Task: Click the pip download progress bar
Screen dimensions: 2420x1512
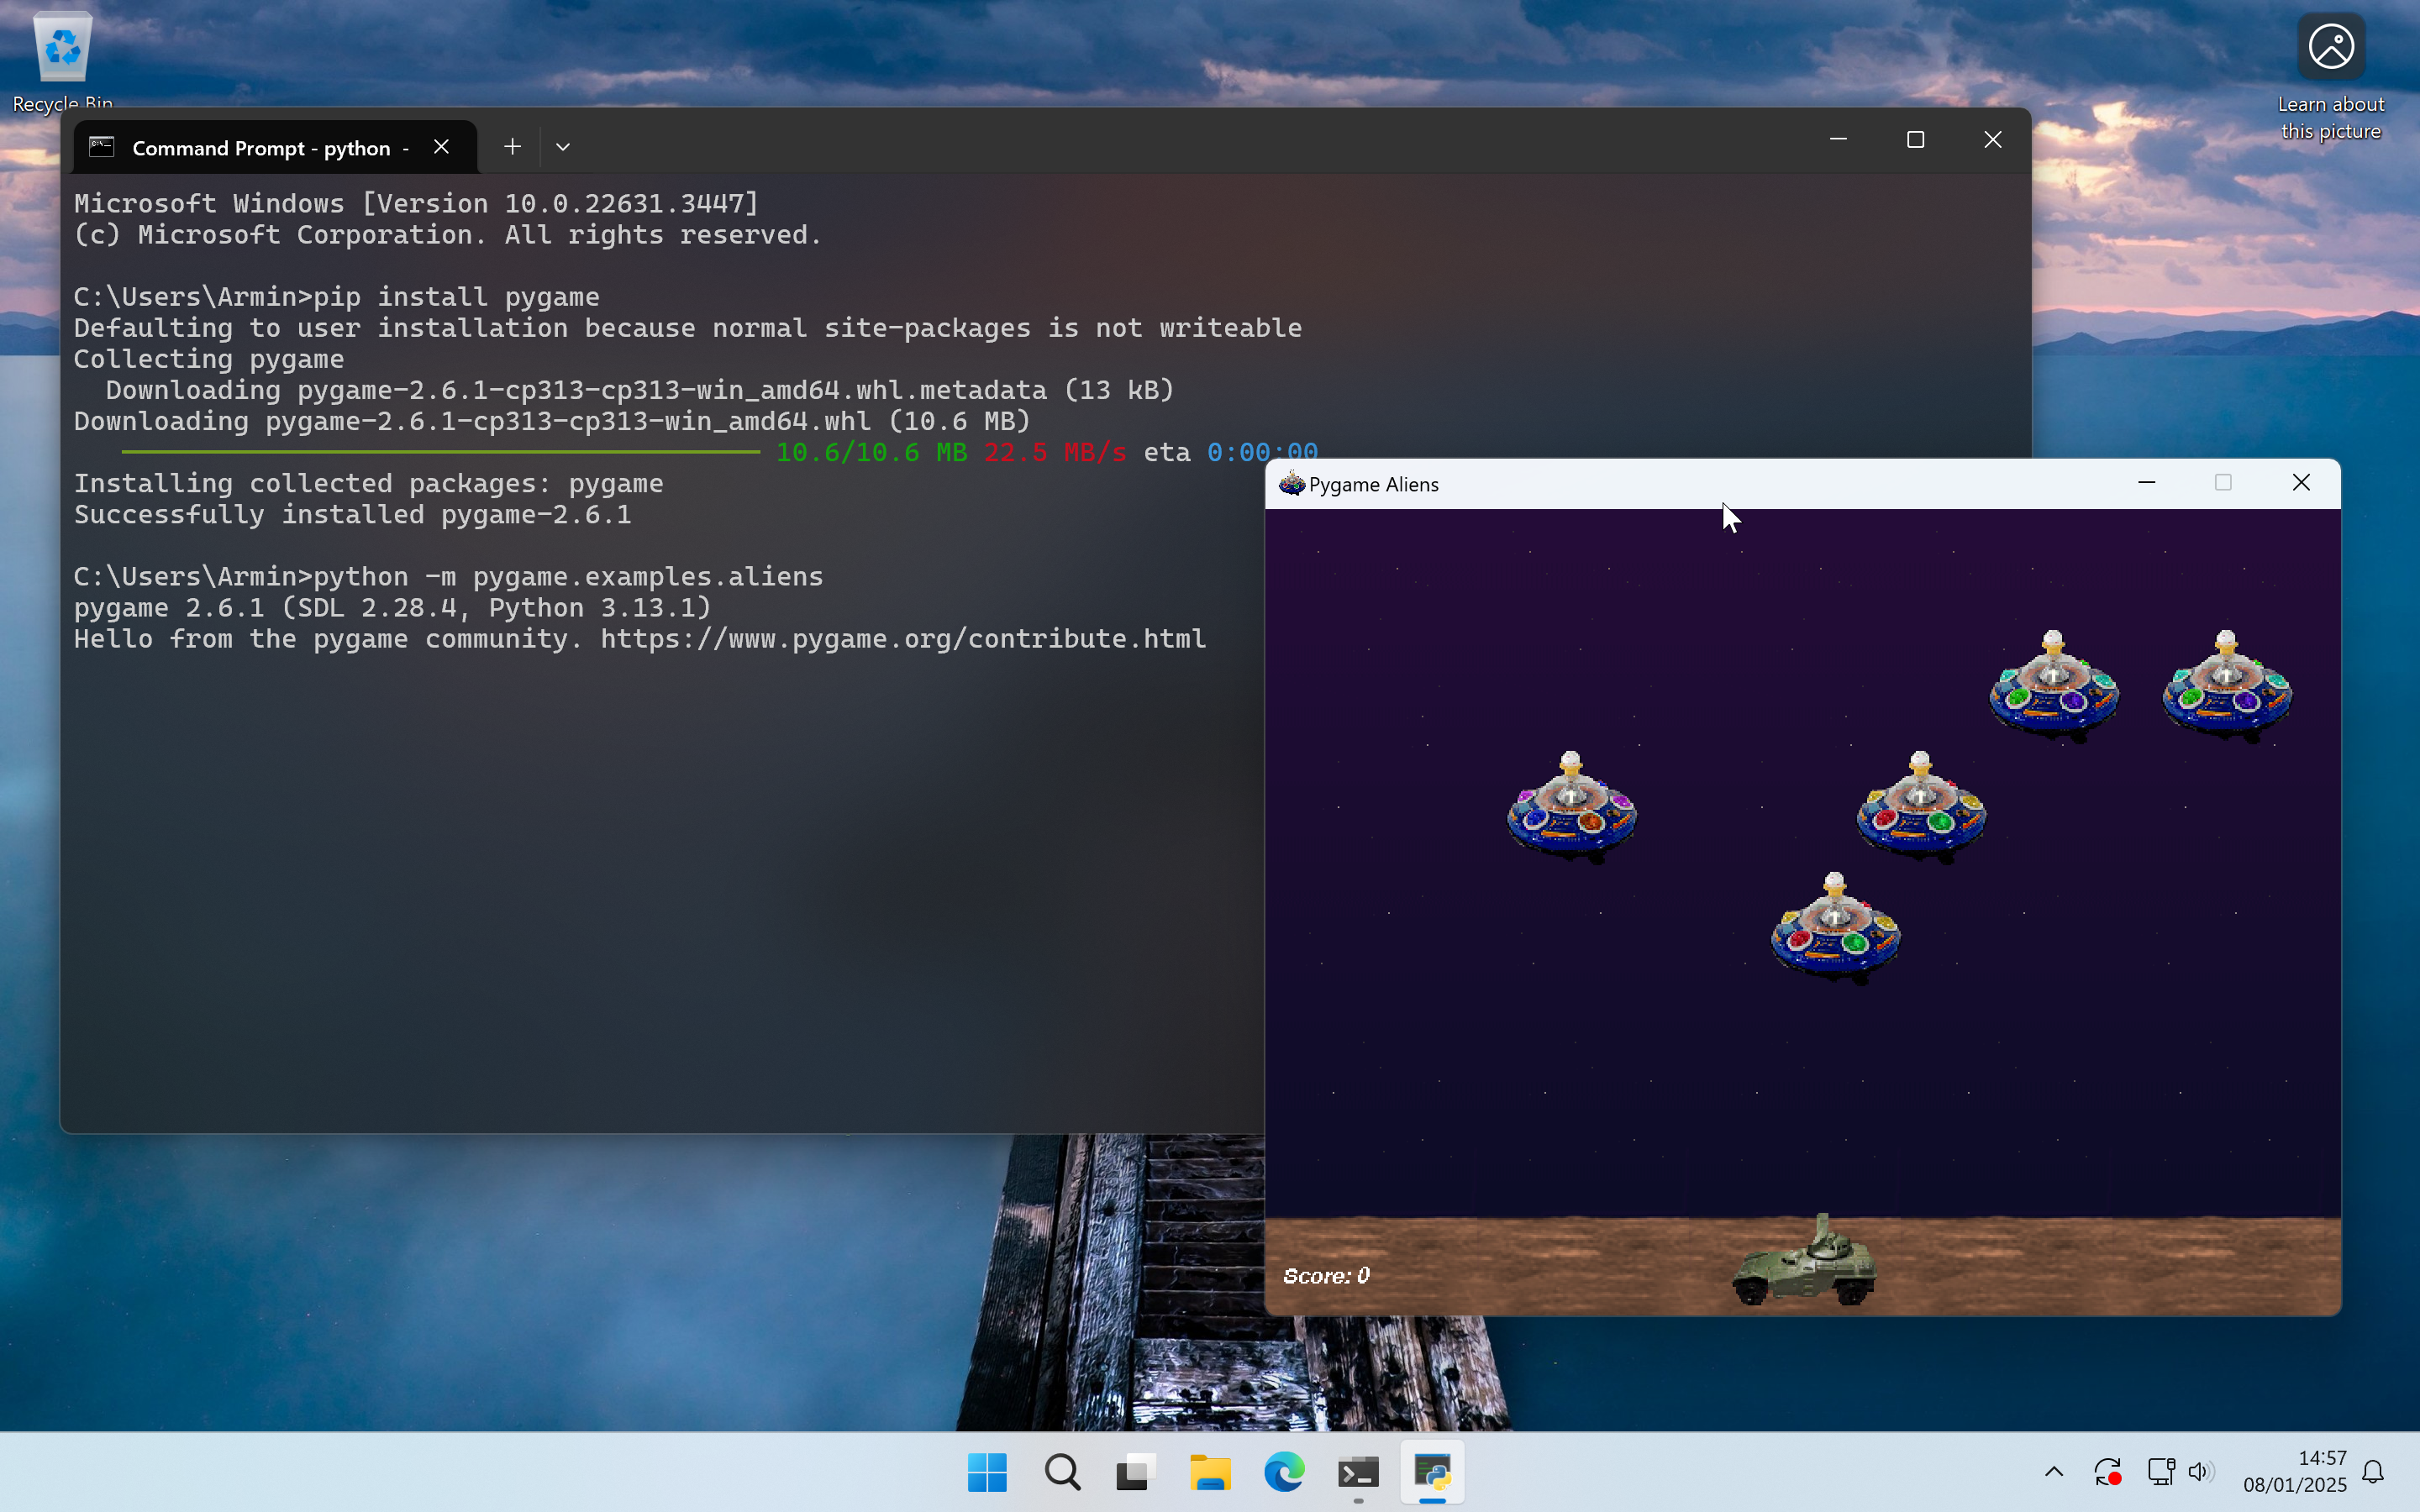Action: (x=441, y=452)
